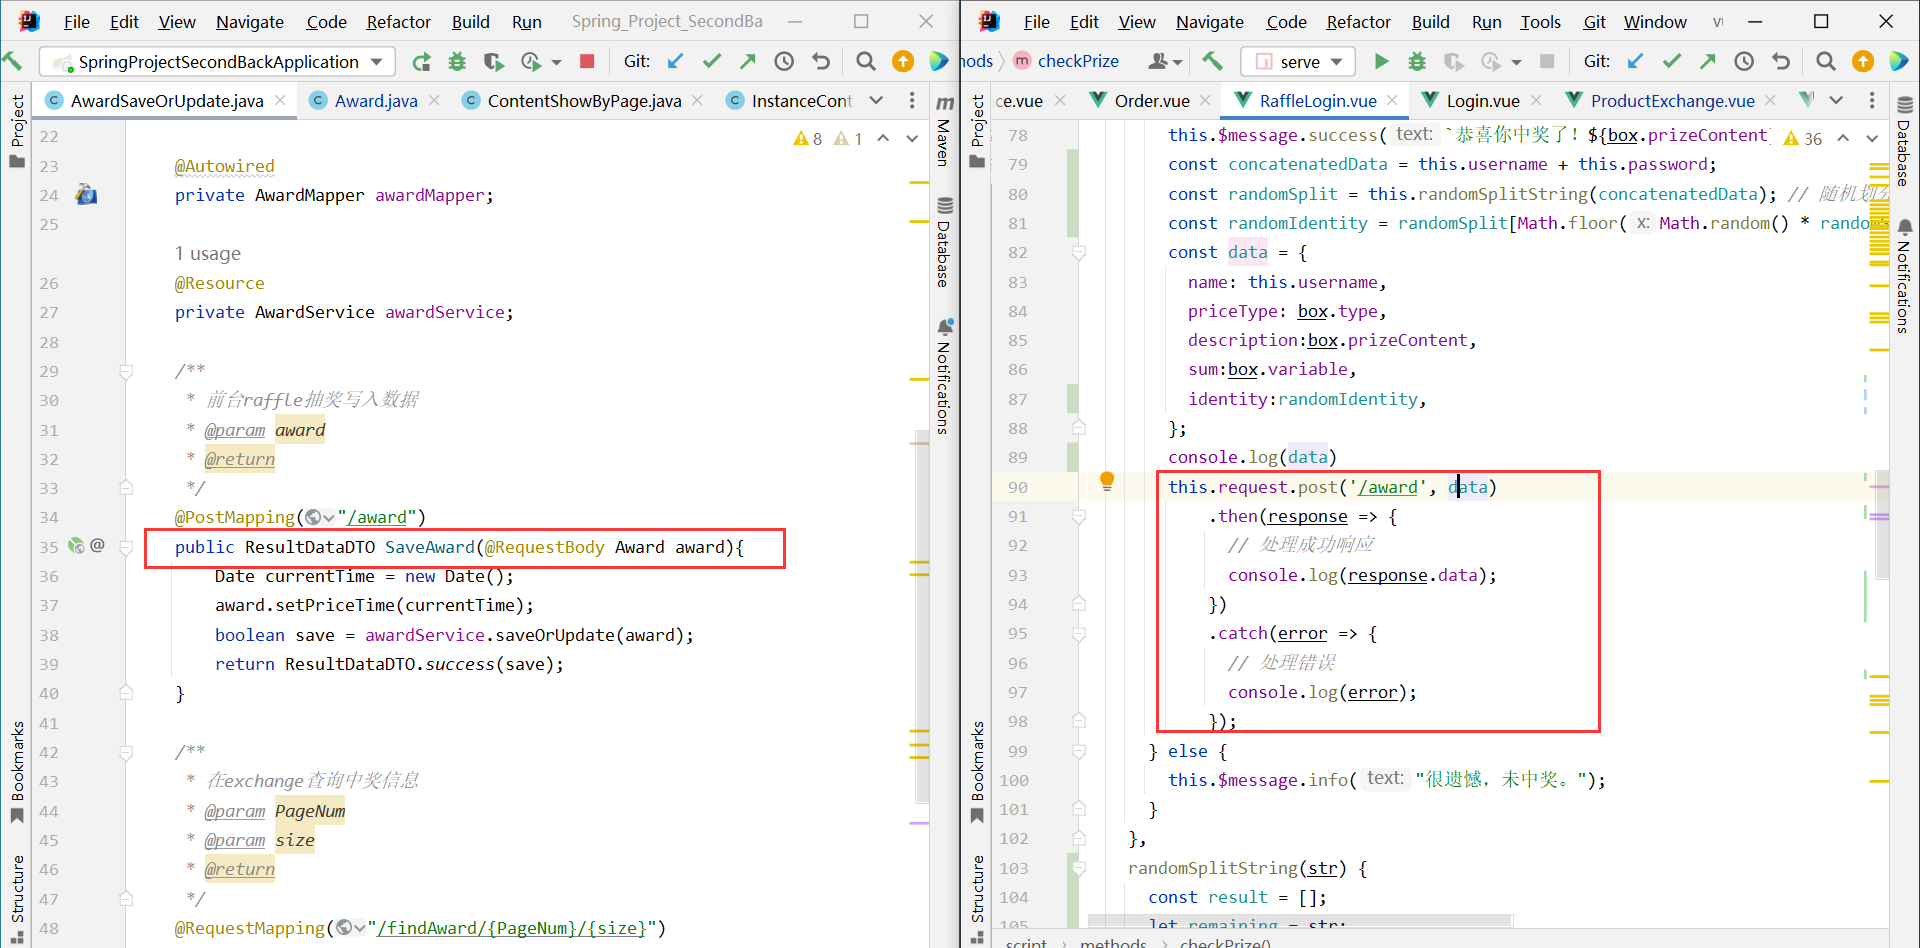Screen dimensions: 1920x948
Task: Commit Git checkmark in left window
Action: [712, 62]
